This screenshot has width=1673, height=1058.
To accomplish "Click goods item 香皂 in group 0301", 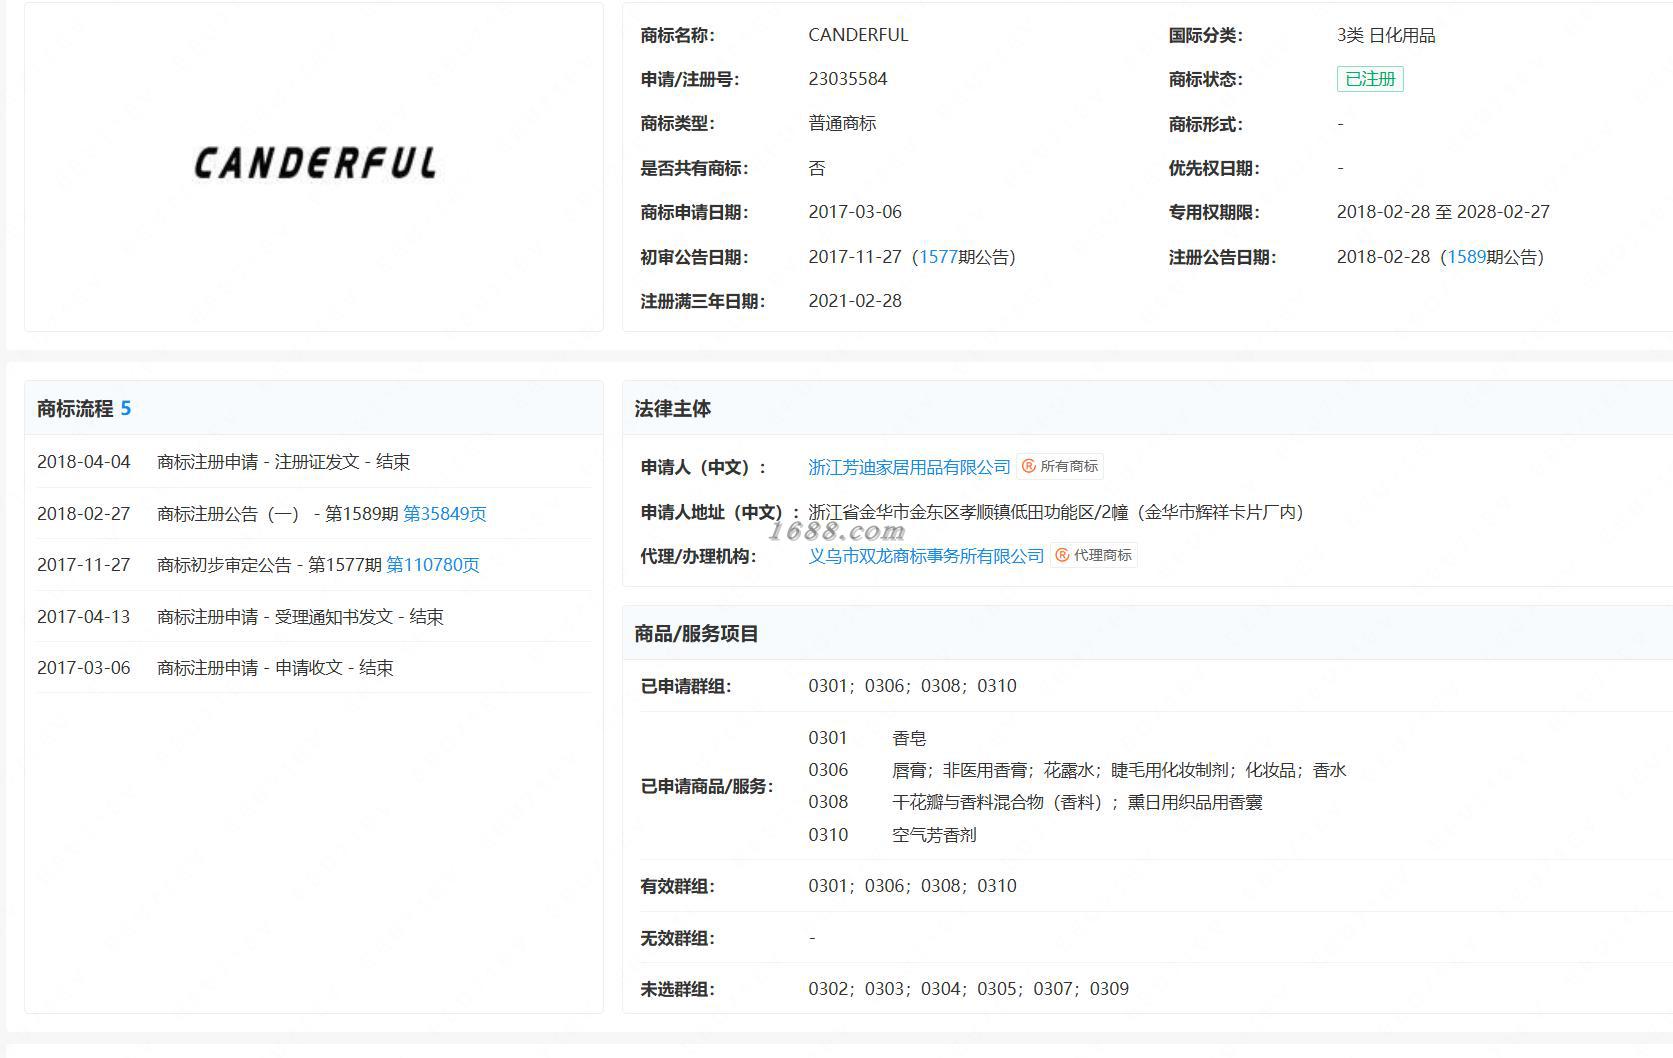I will tap(909, 738).
